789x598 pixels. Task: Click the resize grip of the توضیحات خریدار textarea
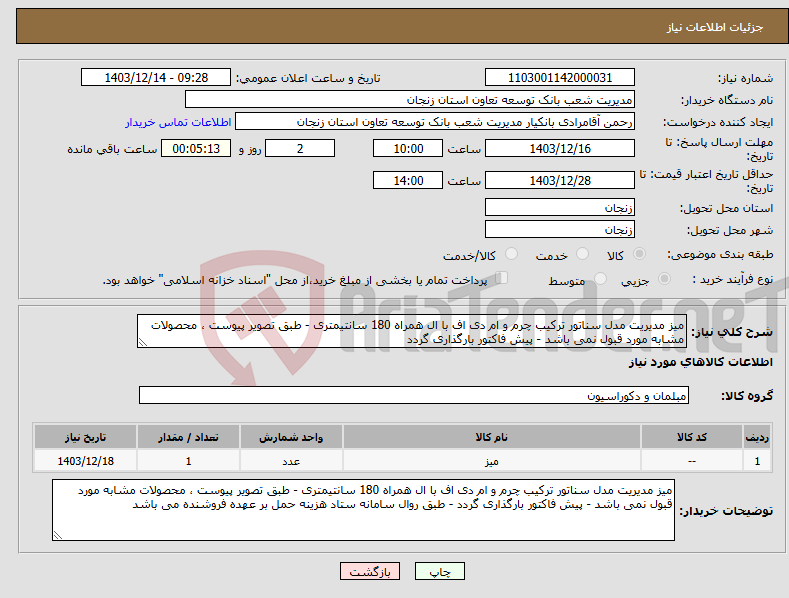(x=58, y=535)
